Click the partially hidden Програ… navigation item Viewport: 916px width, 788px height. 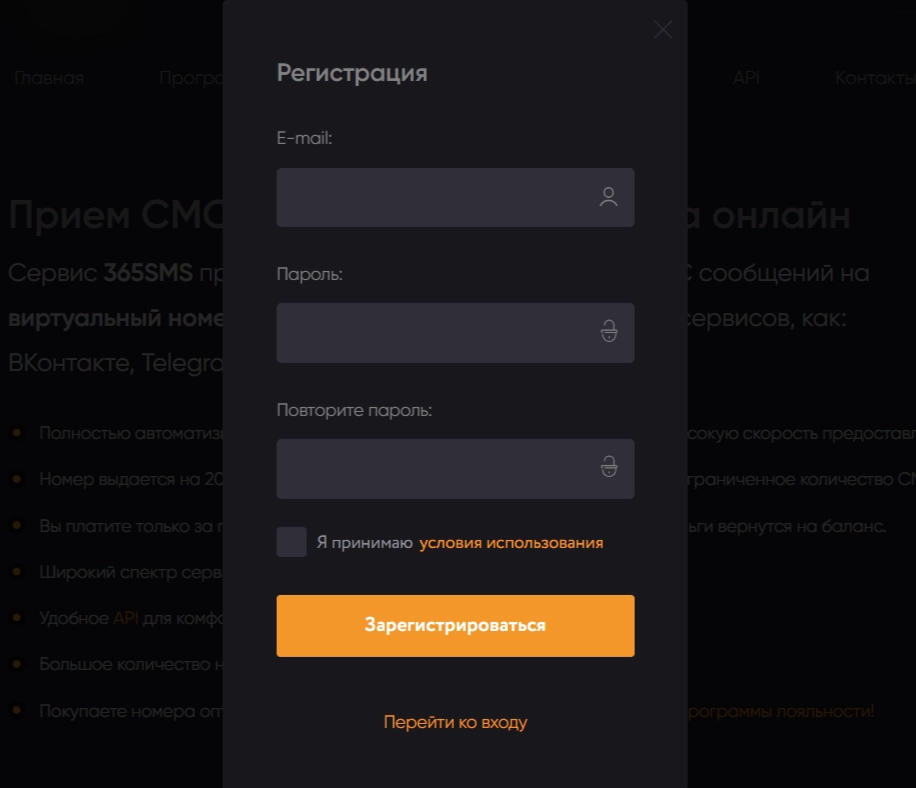[x=190, y=78]
